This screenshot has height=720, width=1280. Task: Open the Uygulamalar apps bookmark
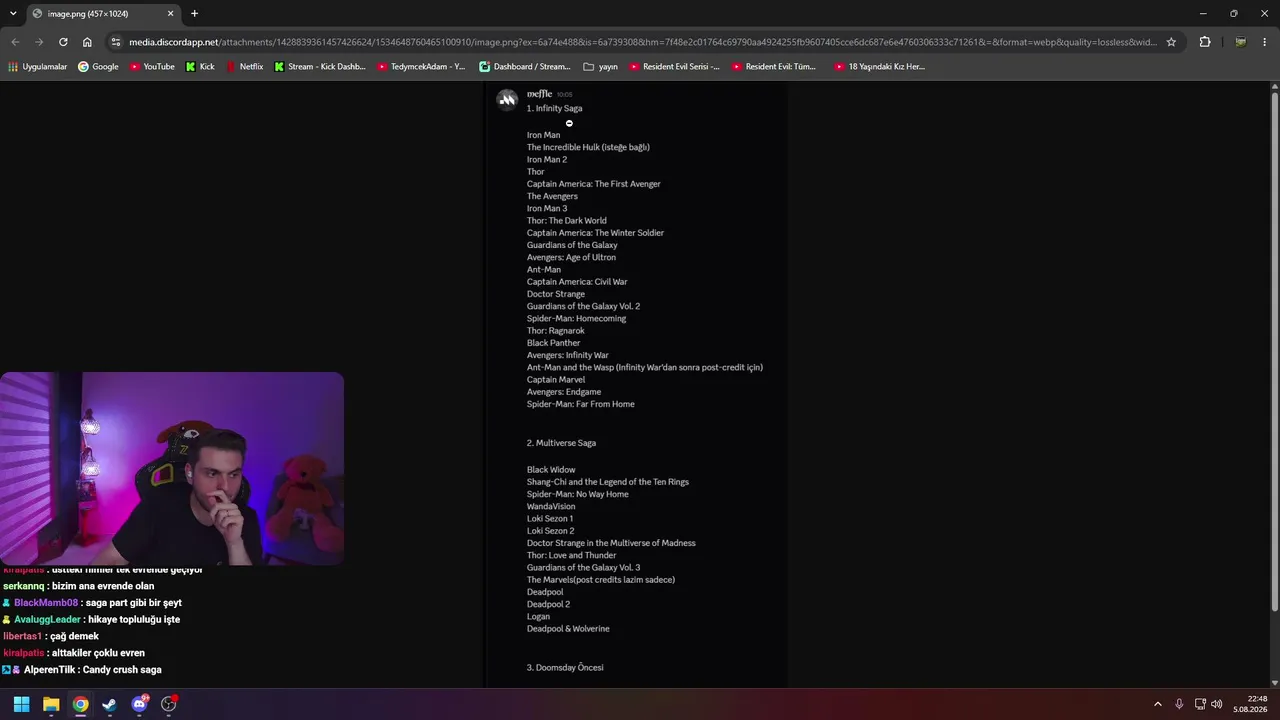(x=38, y=67)
